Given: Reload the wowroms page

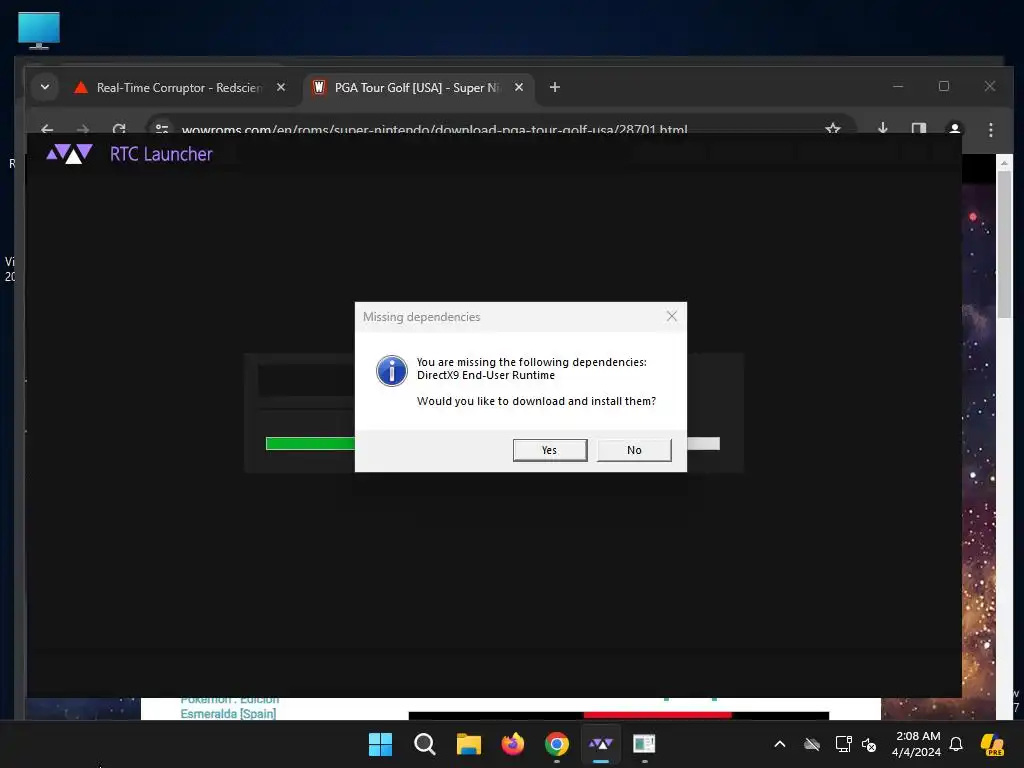Looking at the screenshot, I should point(119,129).
